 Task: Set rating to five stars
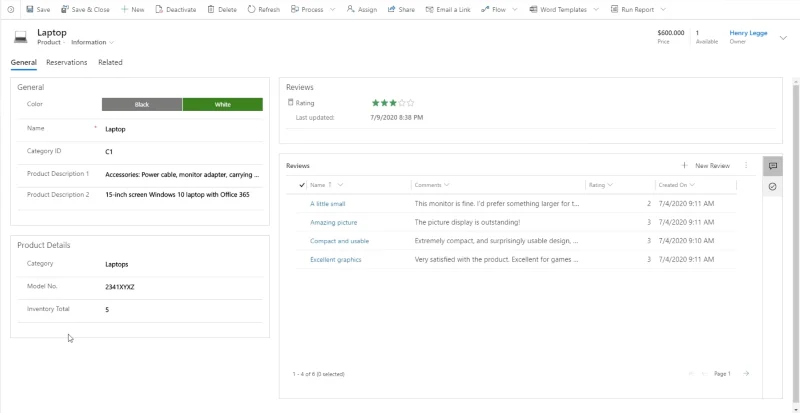tap(411, 103)
